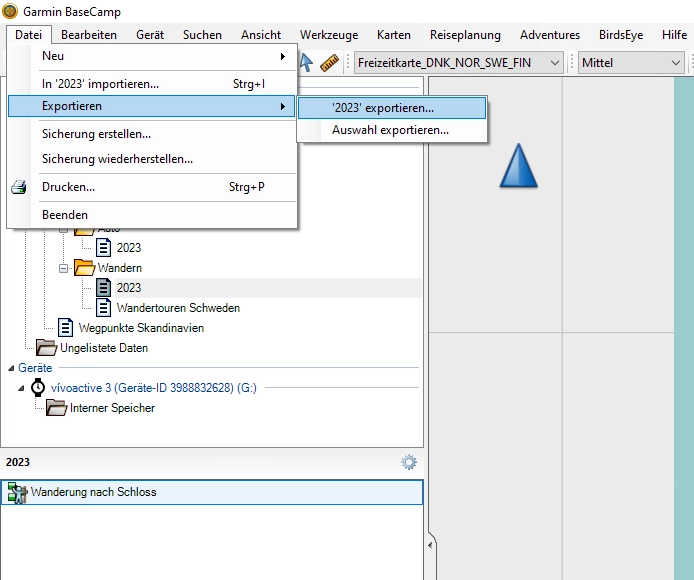This screenshot has height=580, width=694.
Task: Click the vívoactive 3 watch icon
Action: [x=38, y=388]
